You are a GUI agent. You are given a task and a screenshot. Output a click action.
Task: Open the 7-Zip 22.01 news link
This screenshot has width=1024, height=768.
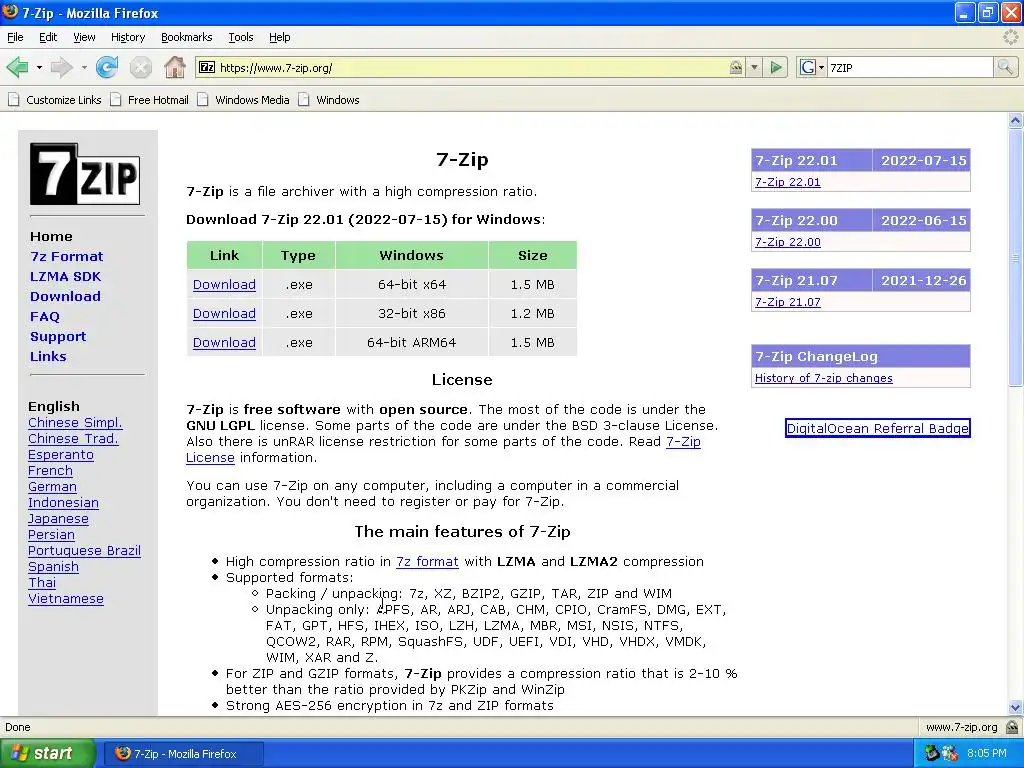point(788,182)
